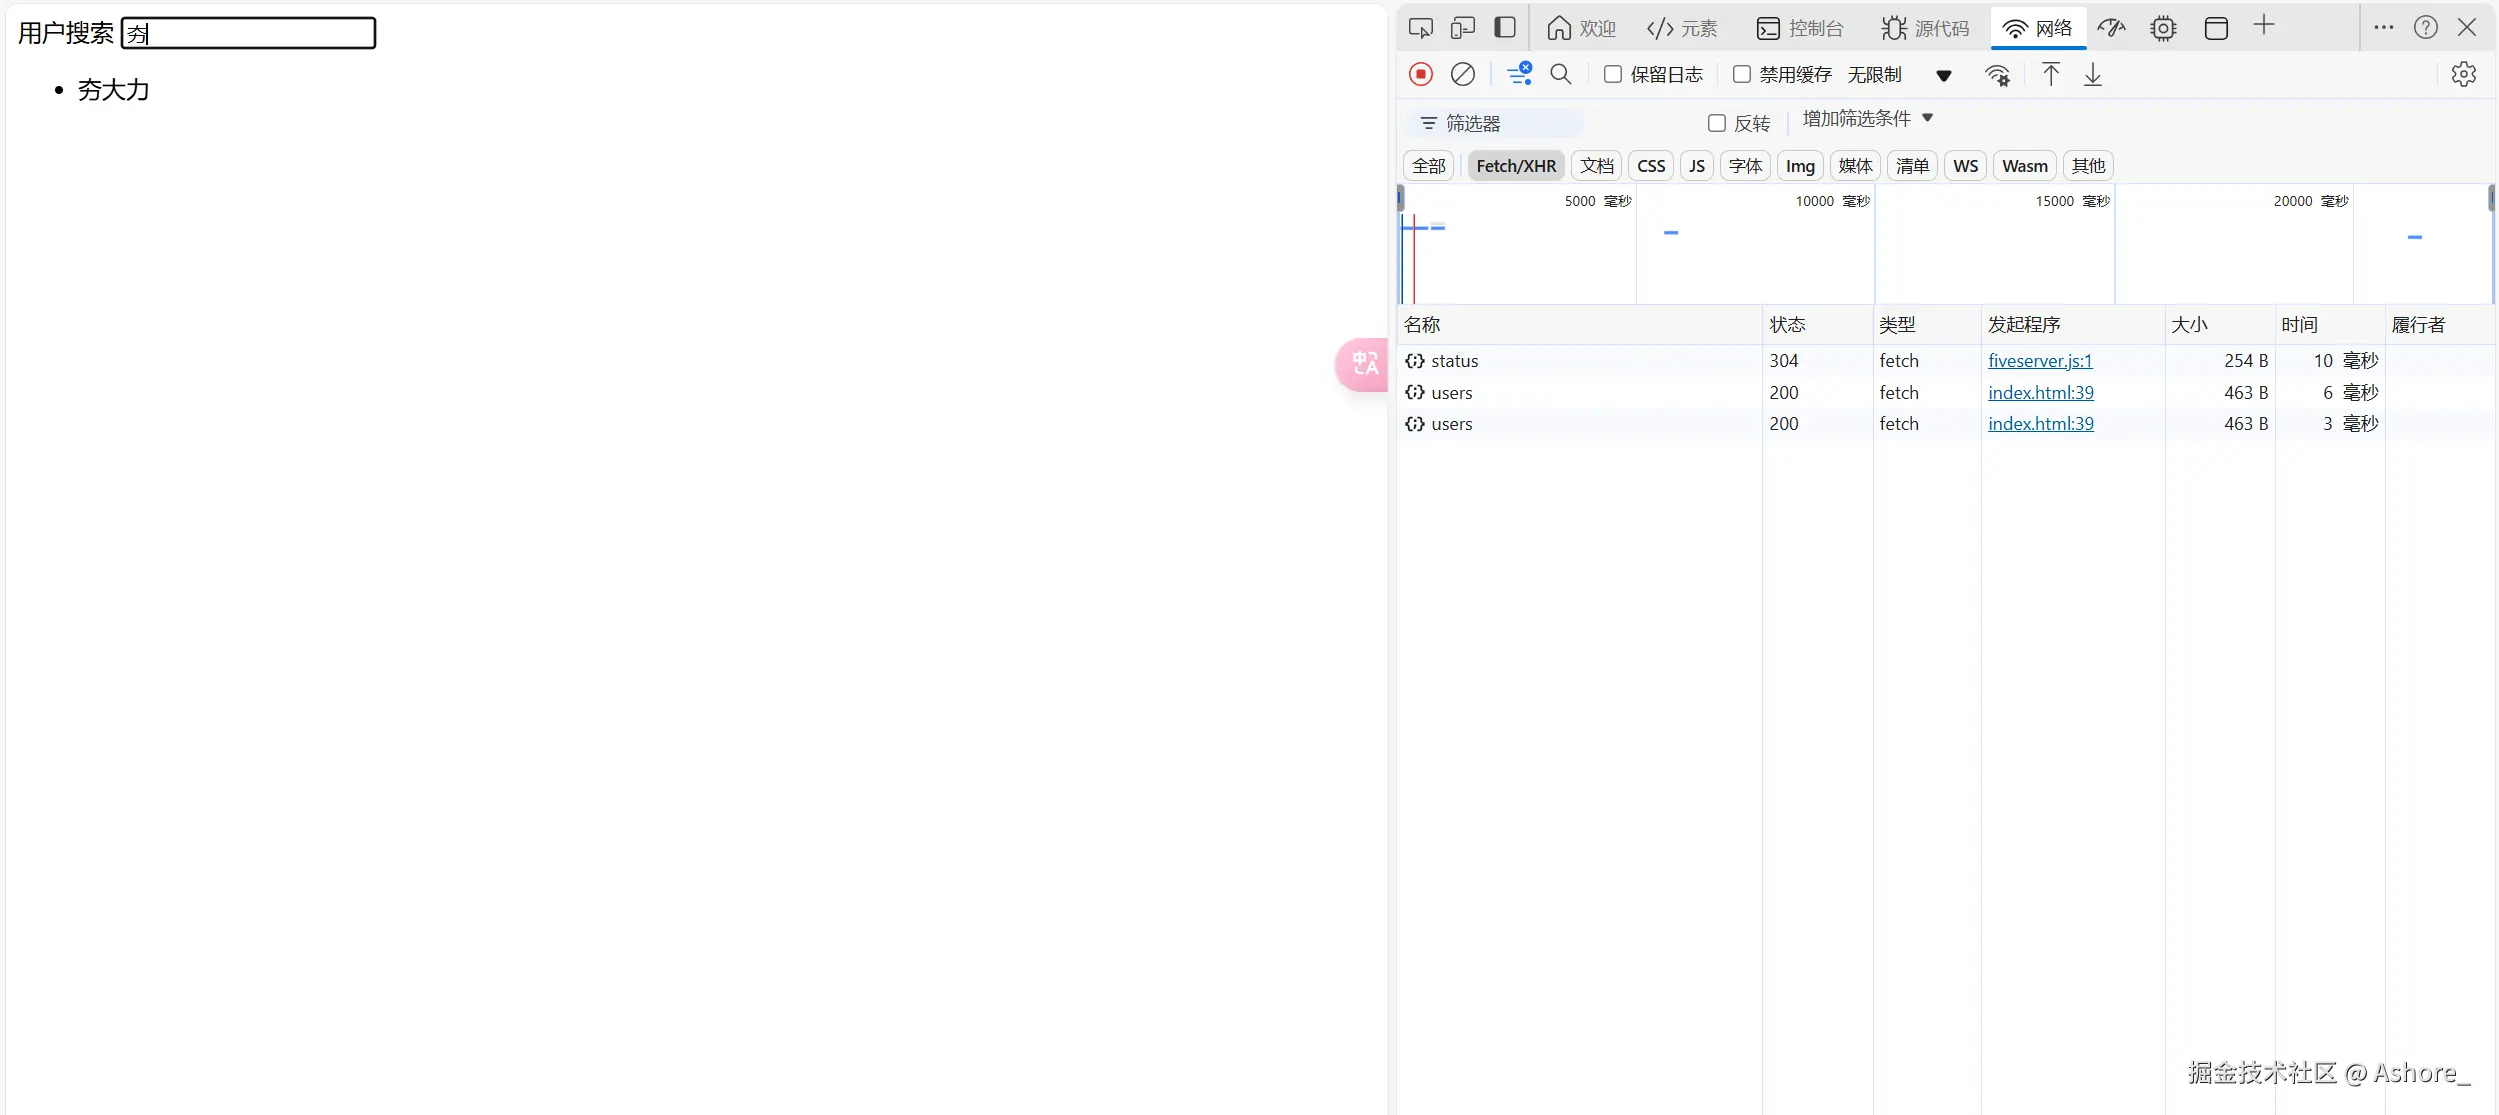Image resolution: width=2499 pixels, height=1115 pixels.
Task: Select the JS filter type
Action: pyautogui.click(x=1696, y=166)
